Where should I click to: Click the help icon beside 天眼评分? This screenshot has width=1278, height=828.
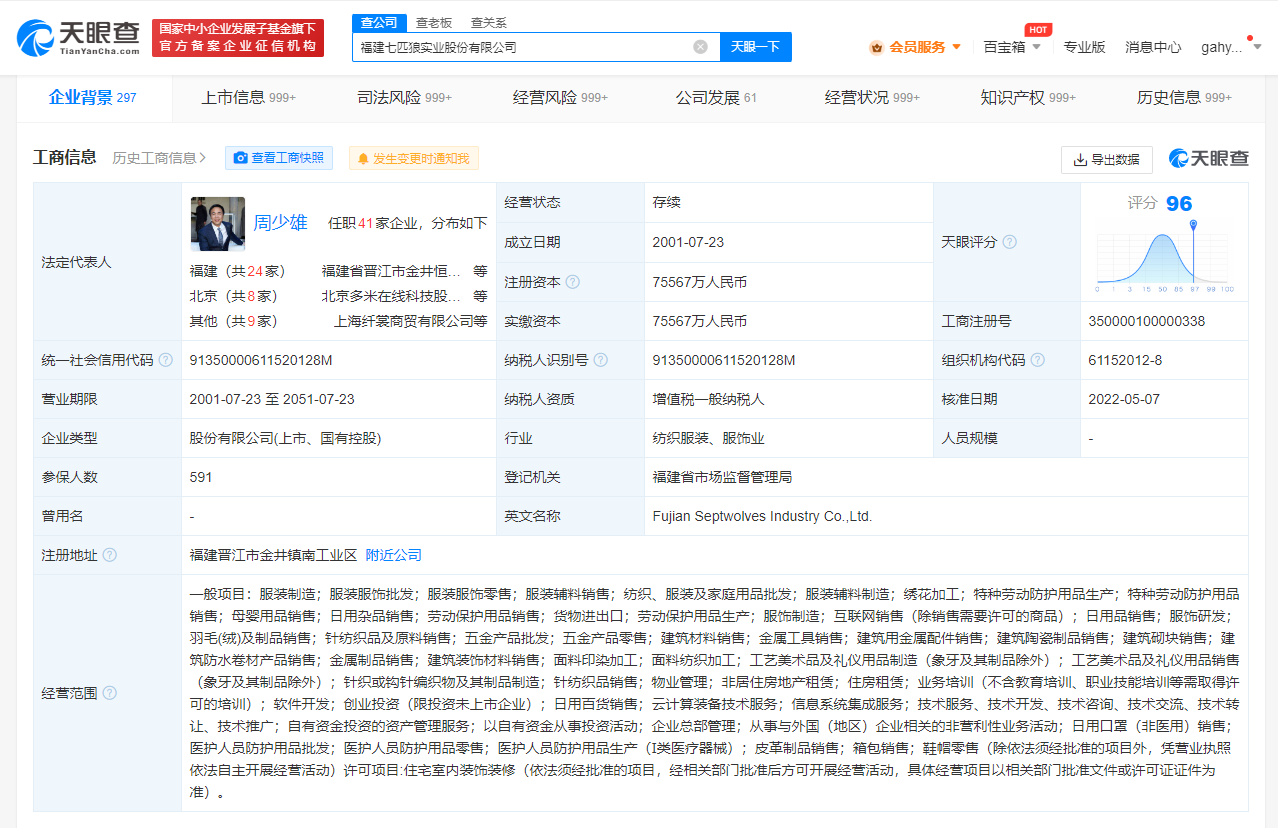1009,242
